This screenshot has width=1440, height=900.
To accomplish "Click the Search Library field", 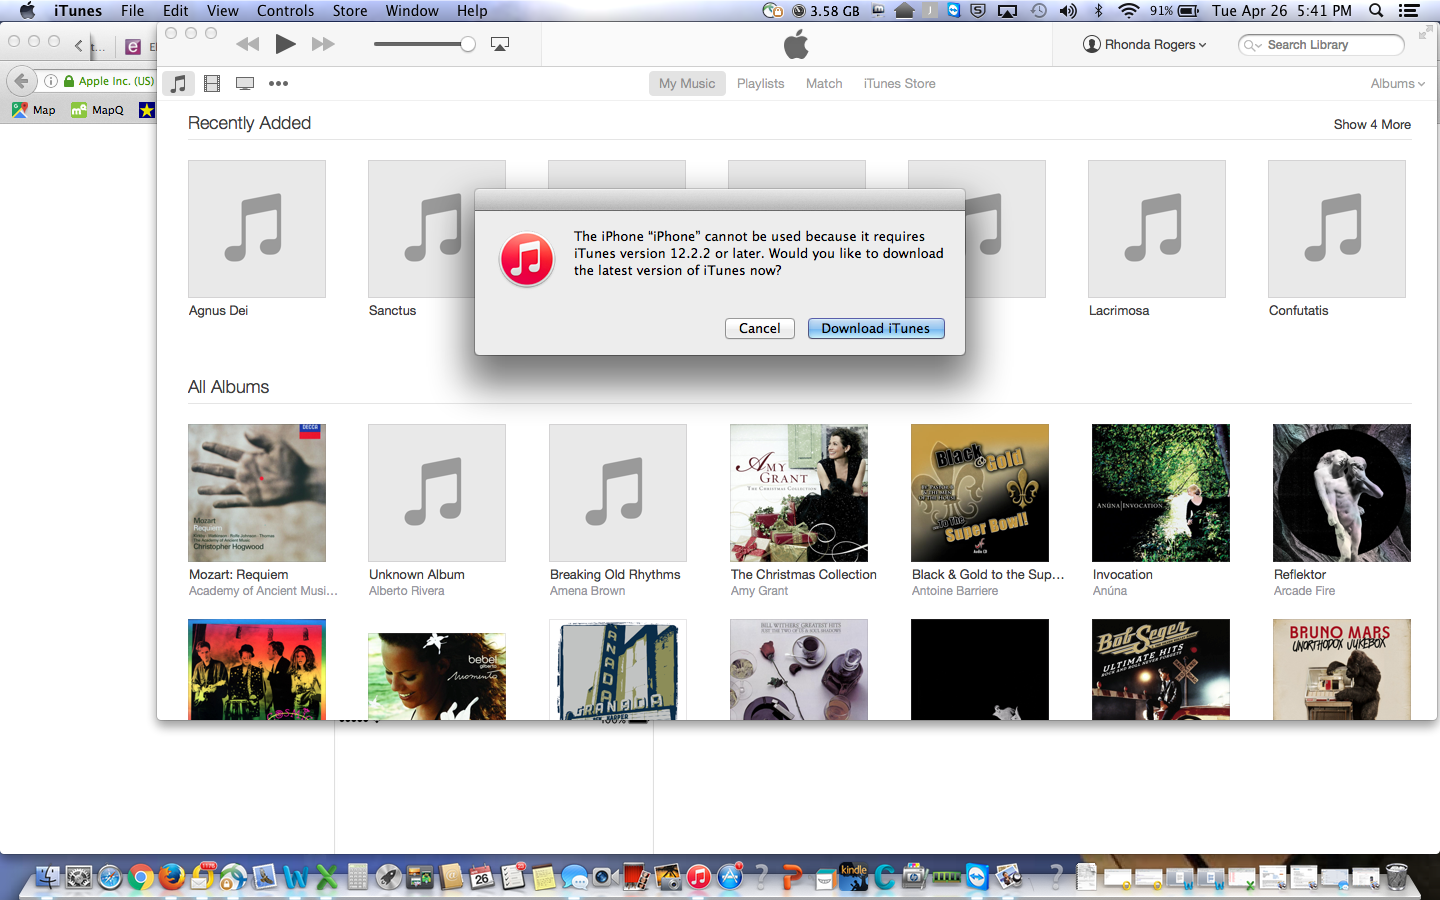I will click(1321, 45).
